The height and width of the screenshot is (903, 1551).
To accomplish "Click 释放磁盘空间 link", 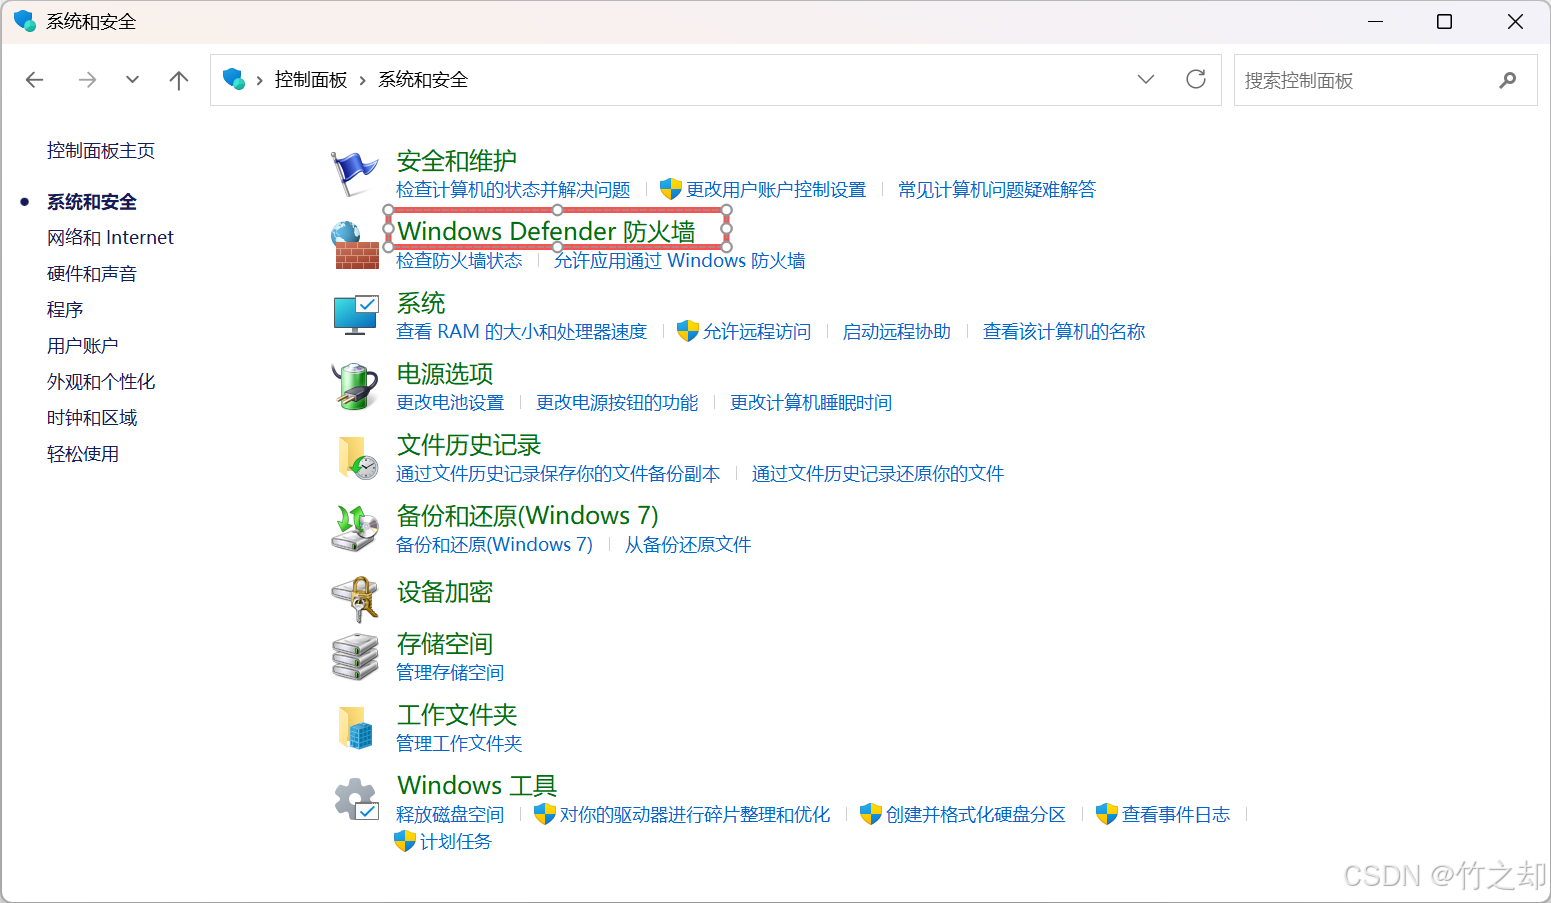I will 450,815.
